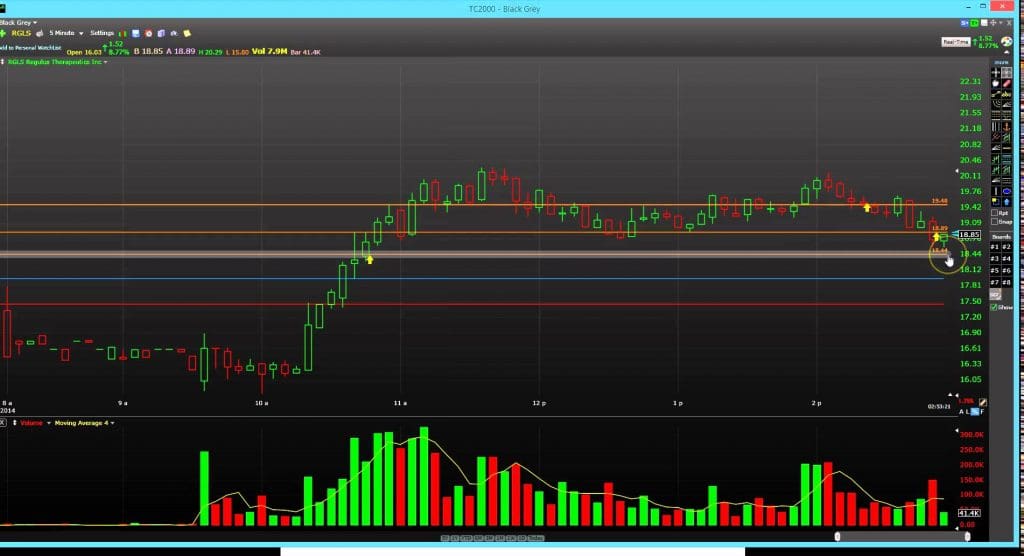Click the purple copy chart icon
The width and height of the screenshot is (1024, 556).
point(161,33)
